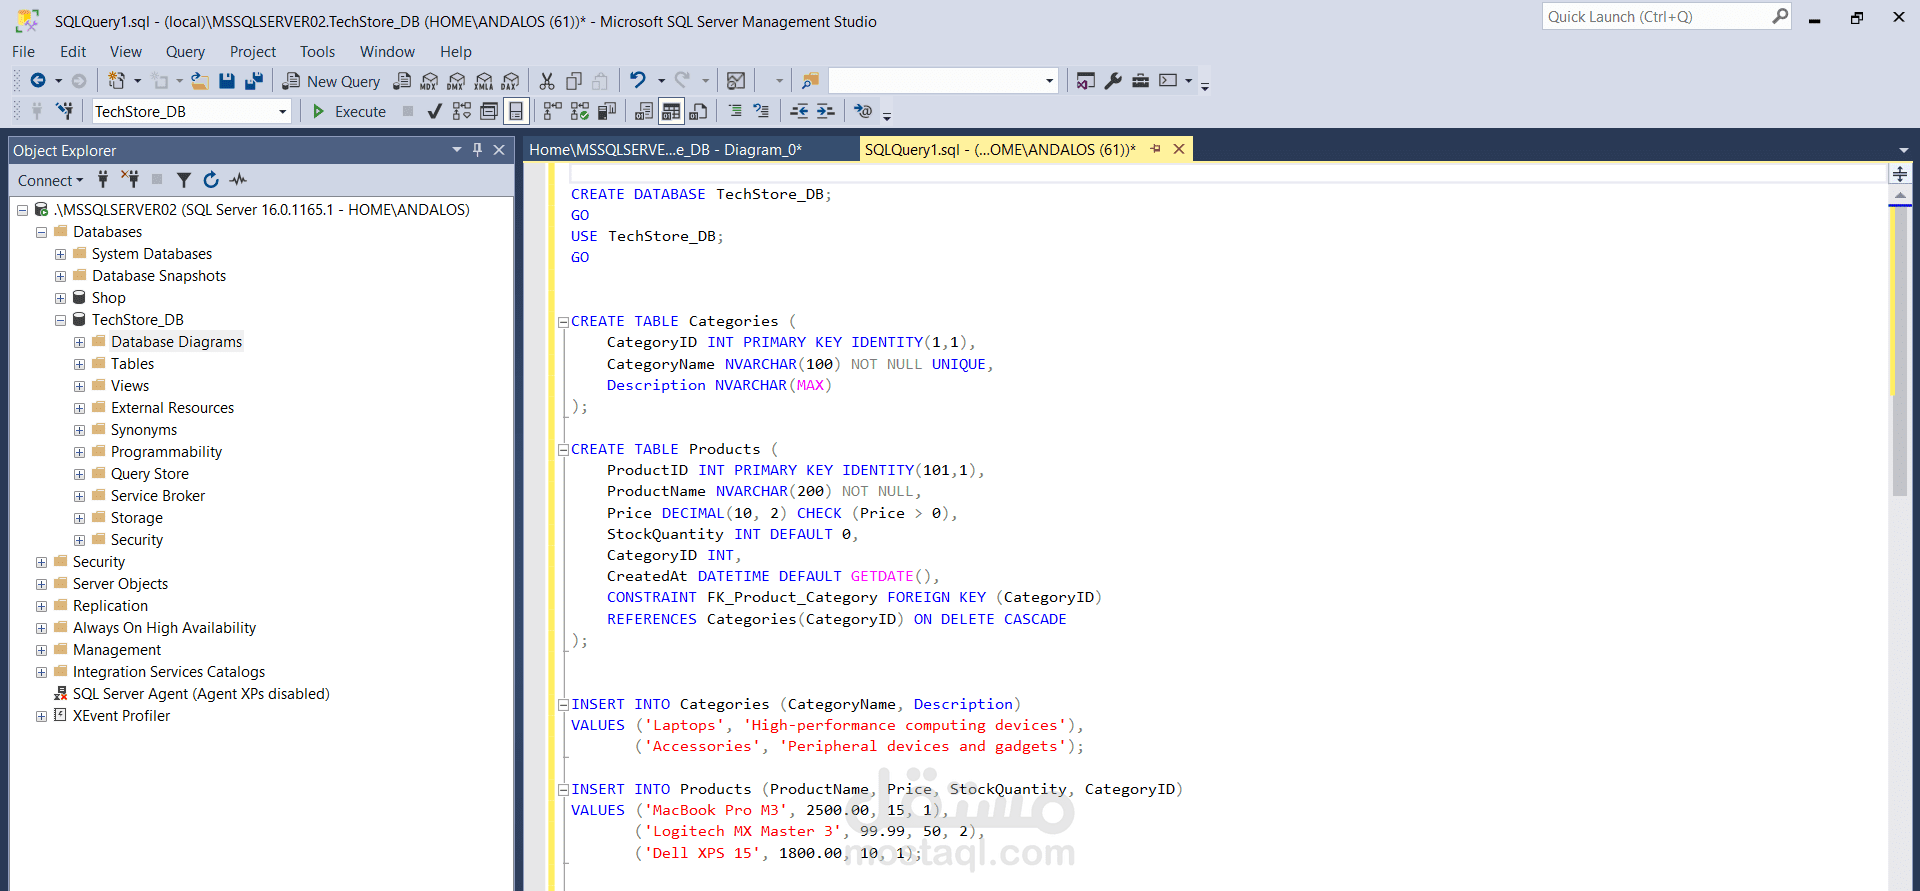Open the TechStore_DB database dropdown
The image size is (1920, 891).
(x=283, y=111)
